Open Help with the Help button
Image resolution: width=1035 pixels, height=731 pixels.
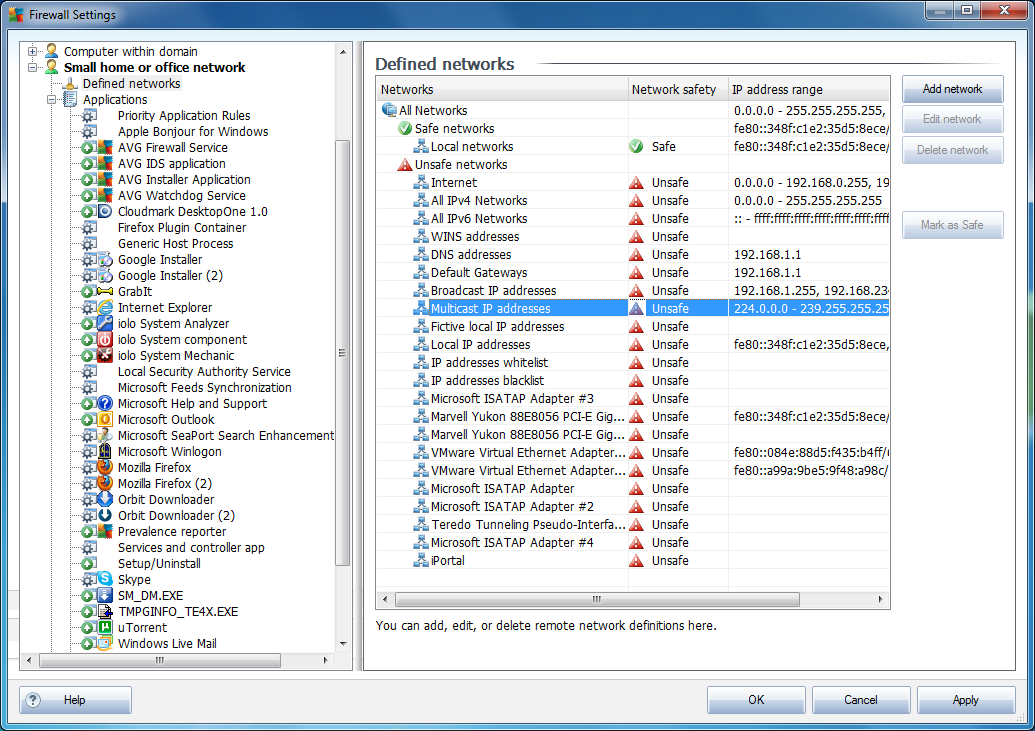pyautogui.click(x=75, y=700)
